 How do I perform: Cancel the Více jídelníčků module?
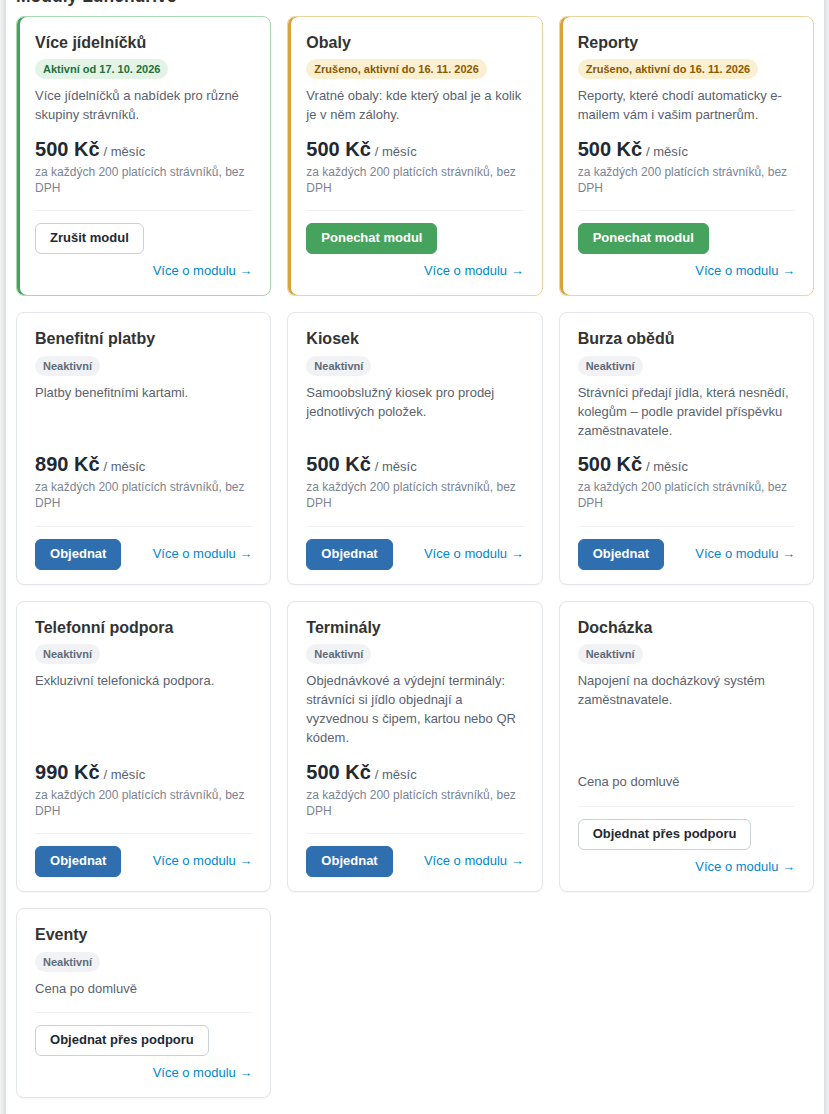90,238
